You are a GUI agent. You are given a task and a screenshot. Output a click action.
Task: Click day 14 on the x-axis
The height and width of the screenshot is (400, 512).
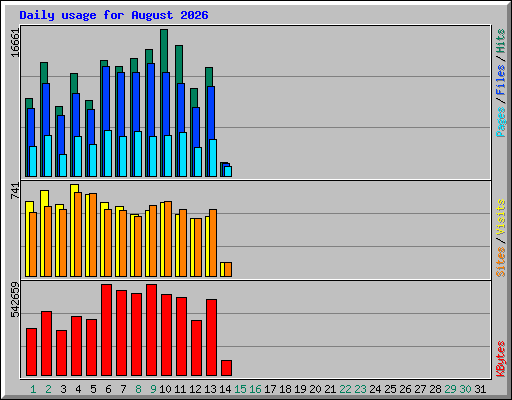[225, 389]
